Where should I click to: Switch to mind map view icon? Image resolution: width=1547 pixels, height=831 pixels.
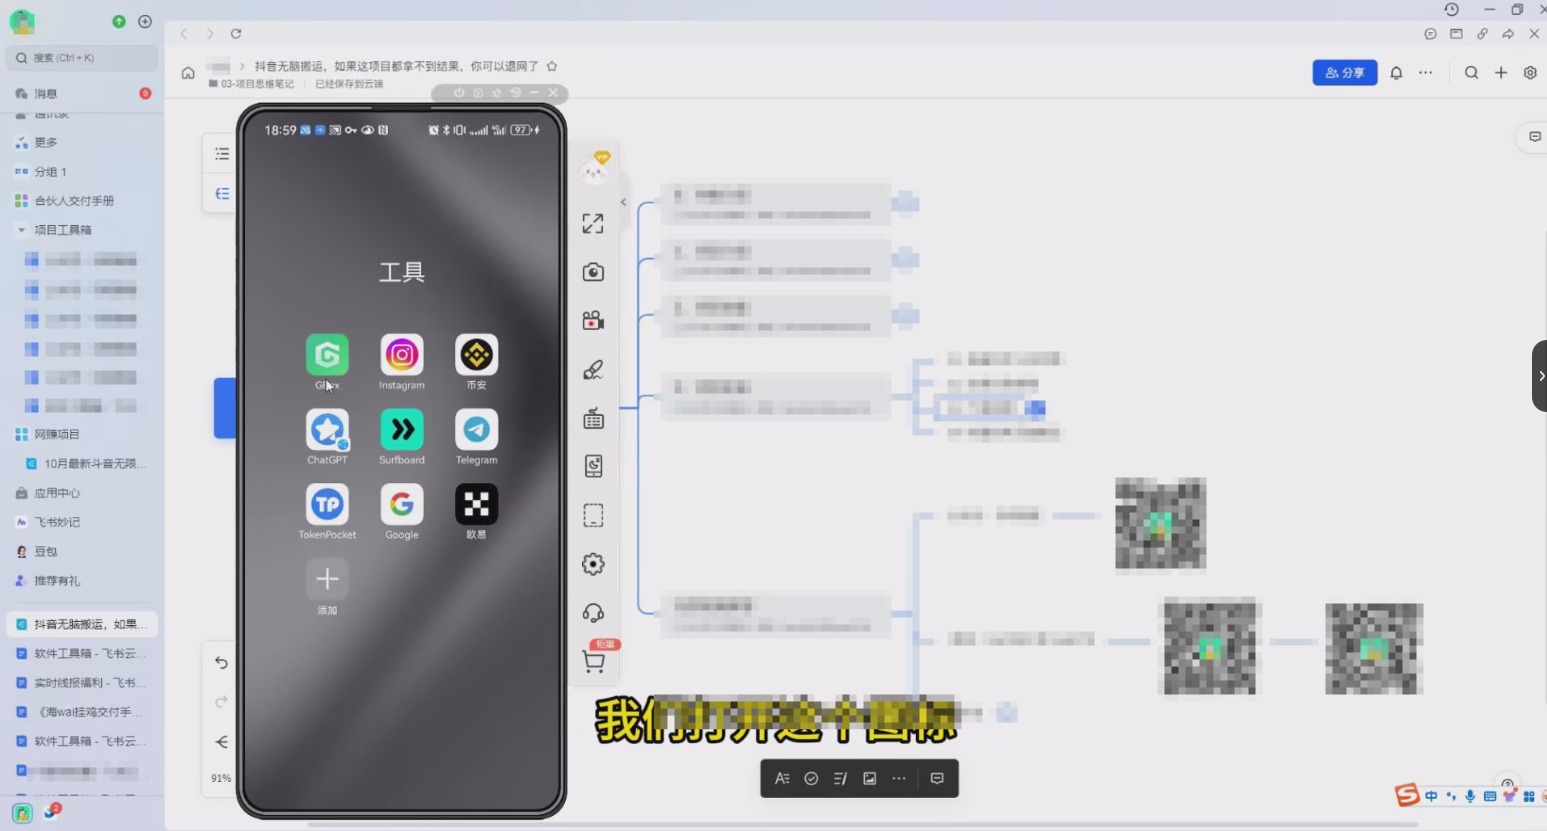(x=222, y=194)
